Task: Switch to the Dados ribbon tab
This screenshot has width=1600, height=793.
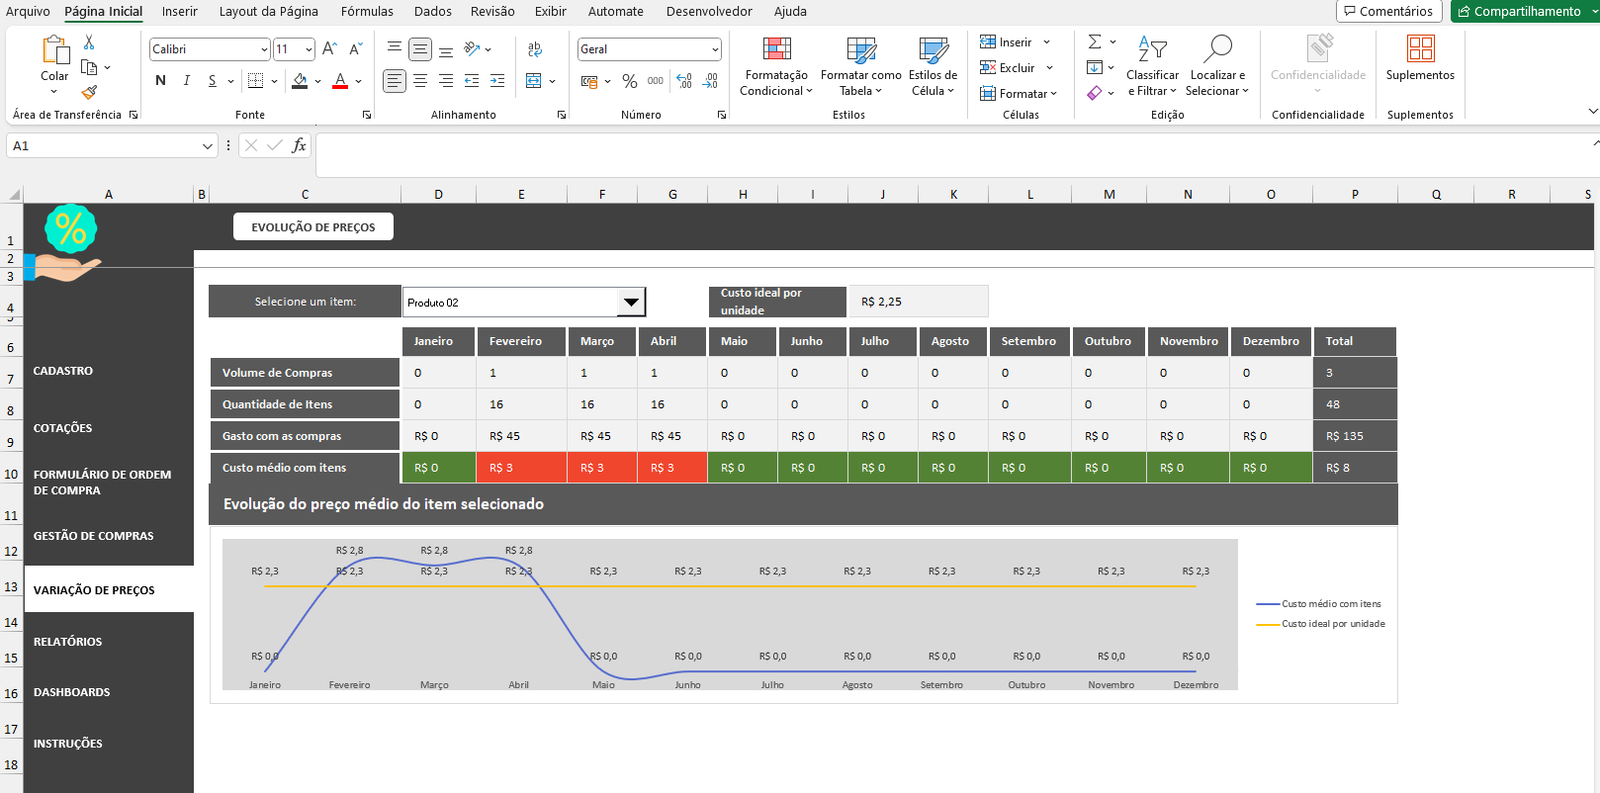Action: [432, 11]
